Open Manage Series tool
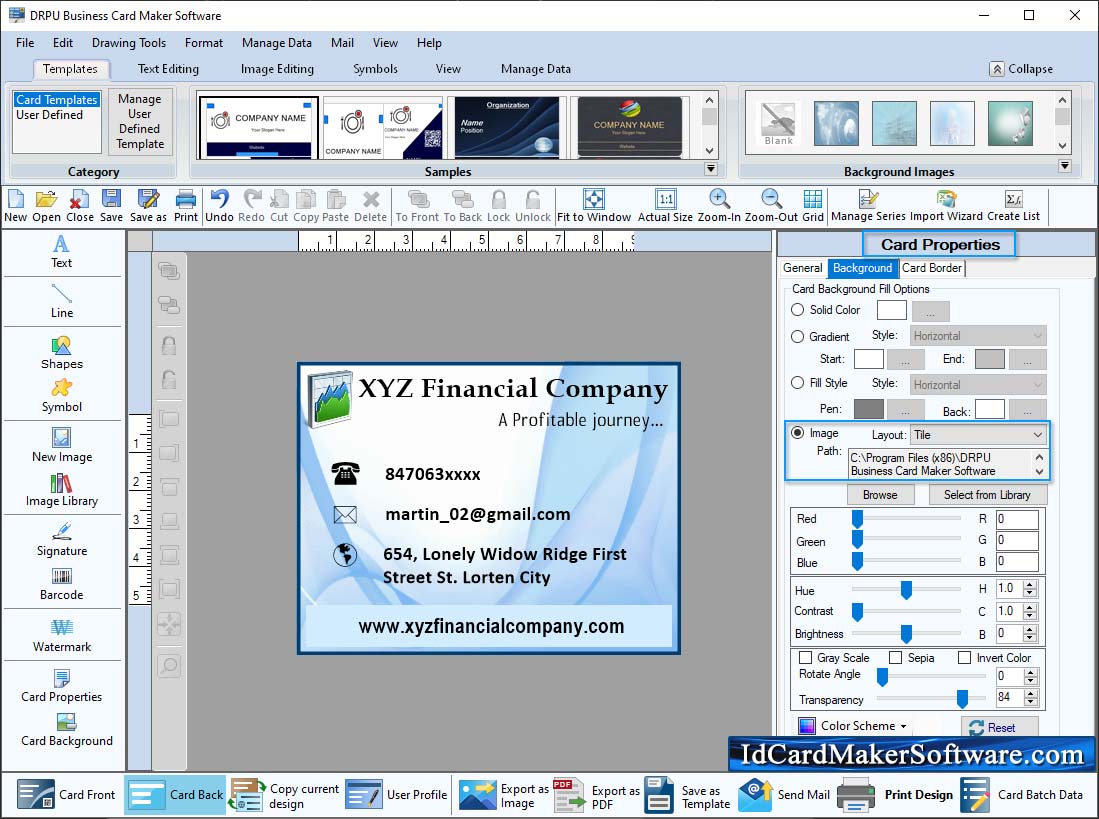The height and width of the screenshot is (819, 1099). [x=868, y=207]
